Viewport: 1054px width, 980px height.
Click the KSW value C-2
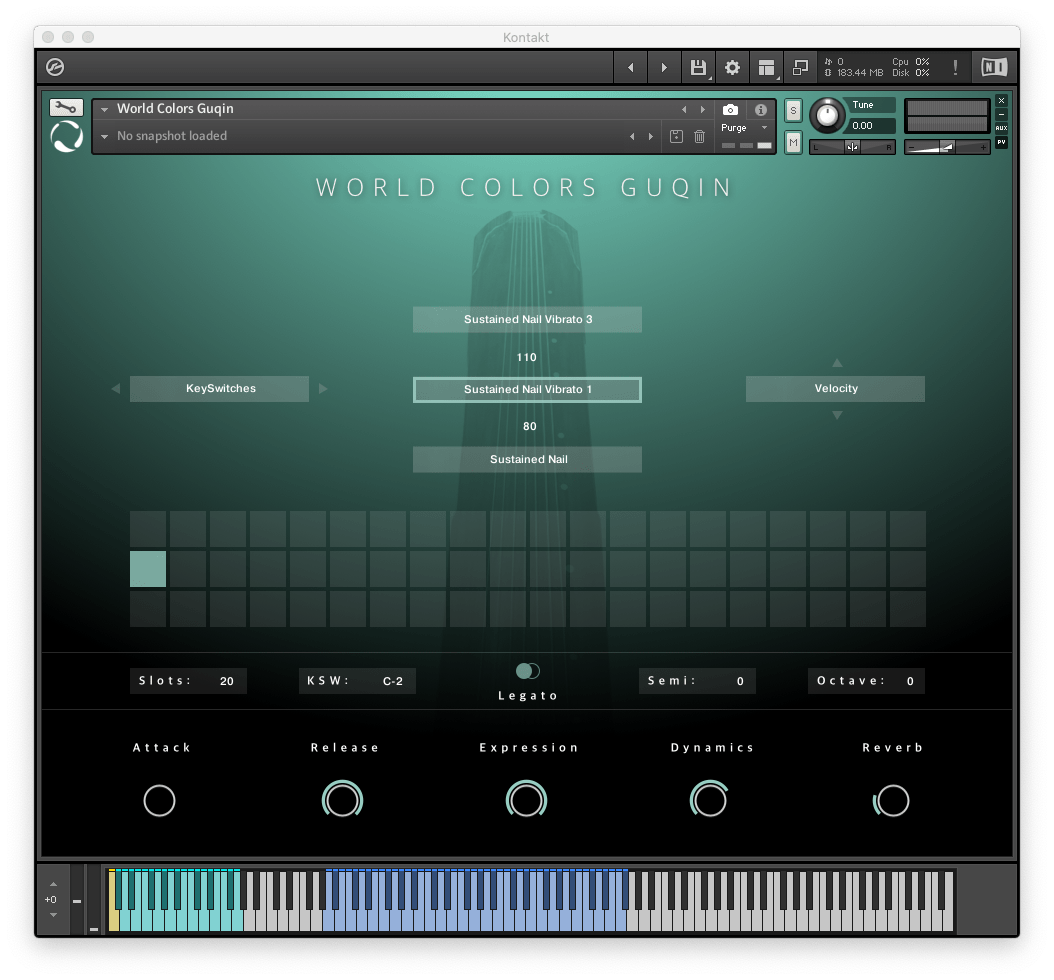[x=393, y=681]
